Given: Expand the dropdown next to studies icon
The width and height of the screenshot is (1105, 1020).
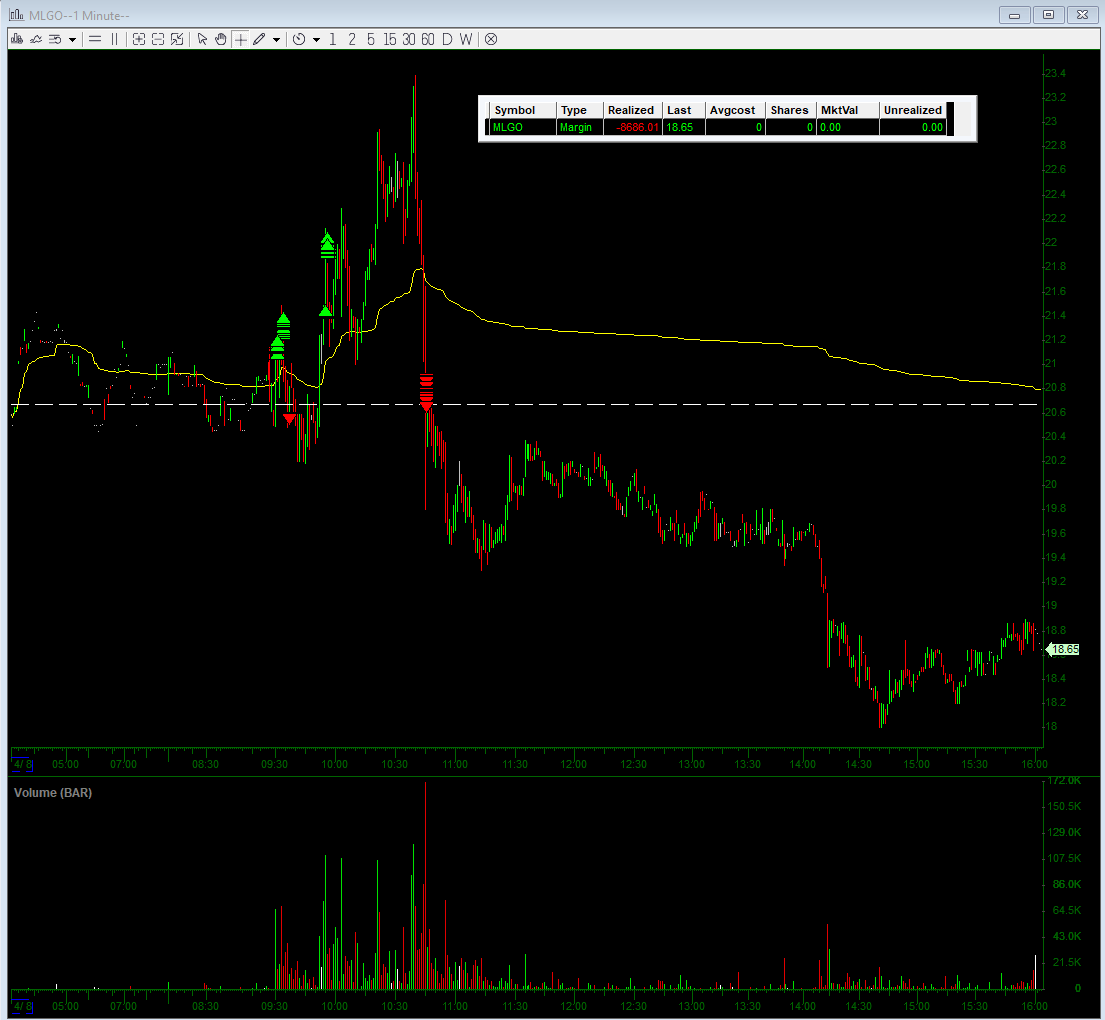Looking at the screenshot, I should point(72,39).
